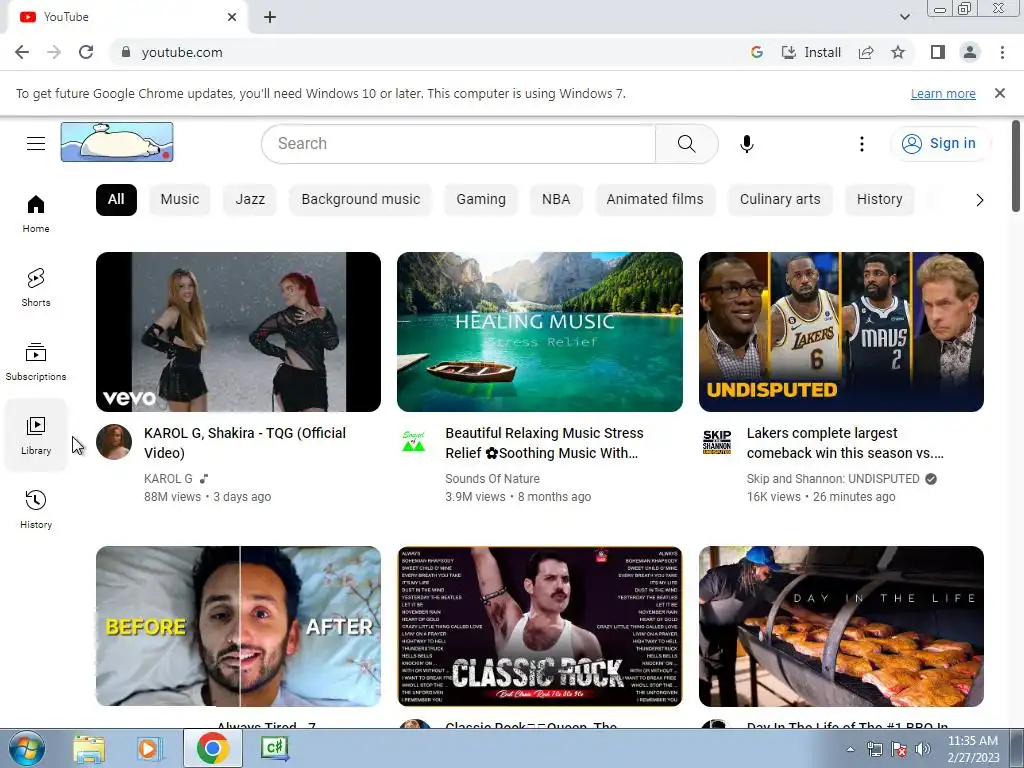Show hidden system tray icons

click(x=850, y=749)
